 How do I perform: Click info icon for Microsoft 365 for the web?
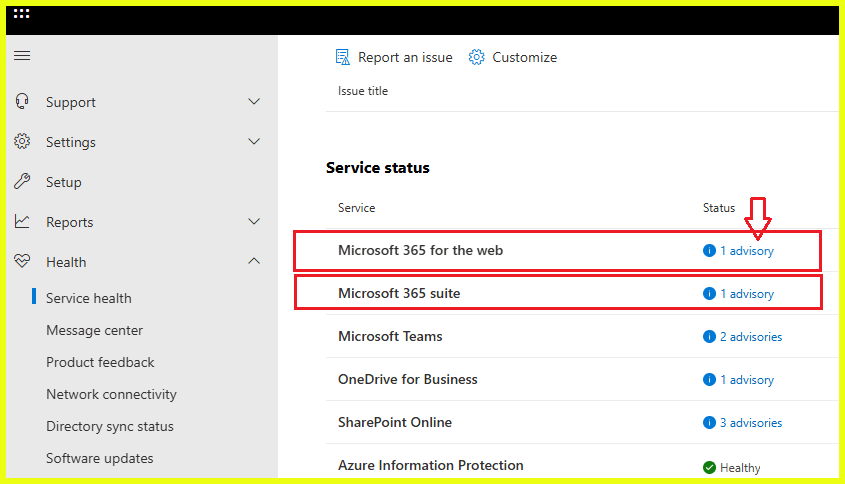coord(709,251)
